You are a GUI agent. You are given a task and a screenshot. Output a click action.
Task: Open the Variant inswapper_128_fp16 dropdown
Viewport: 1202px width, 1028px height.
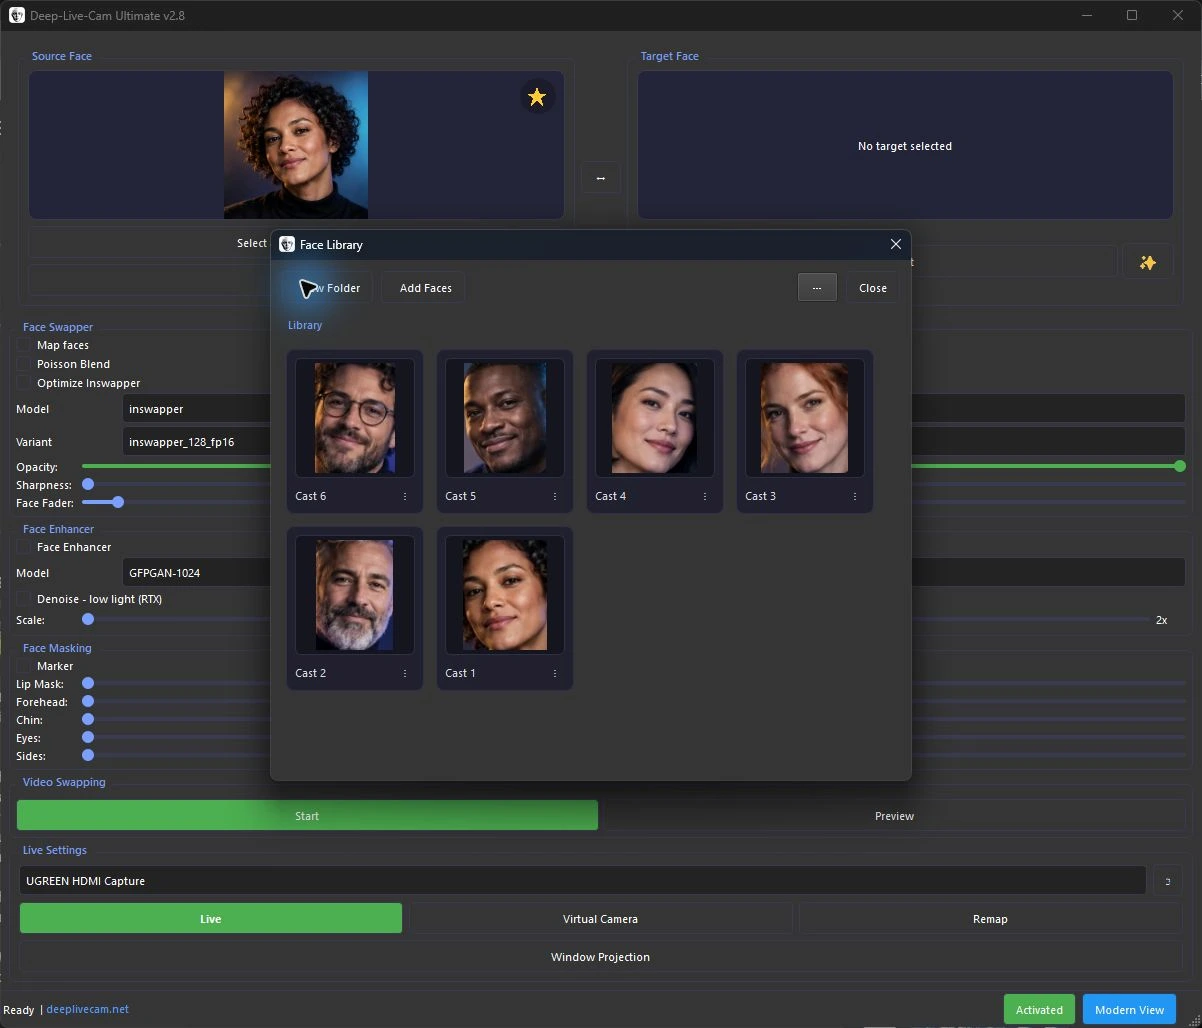point(654,441)
